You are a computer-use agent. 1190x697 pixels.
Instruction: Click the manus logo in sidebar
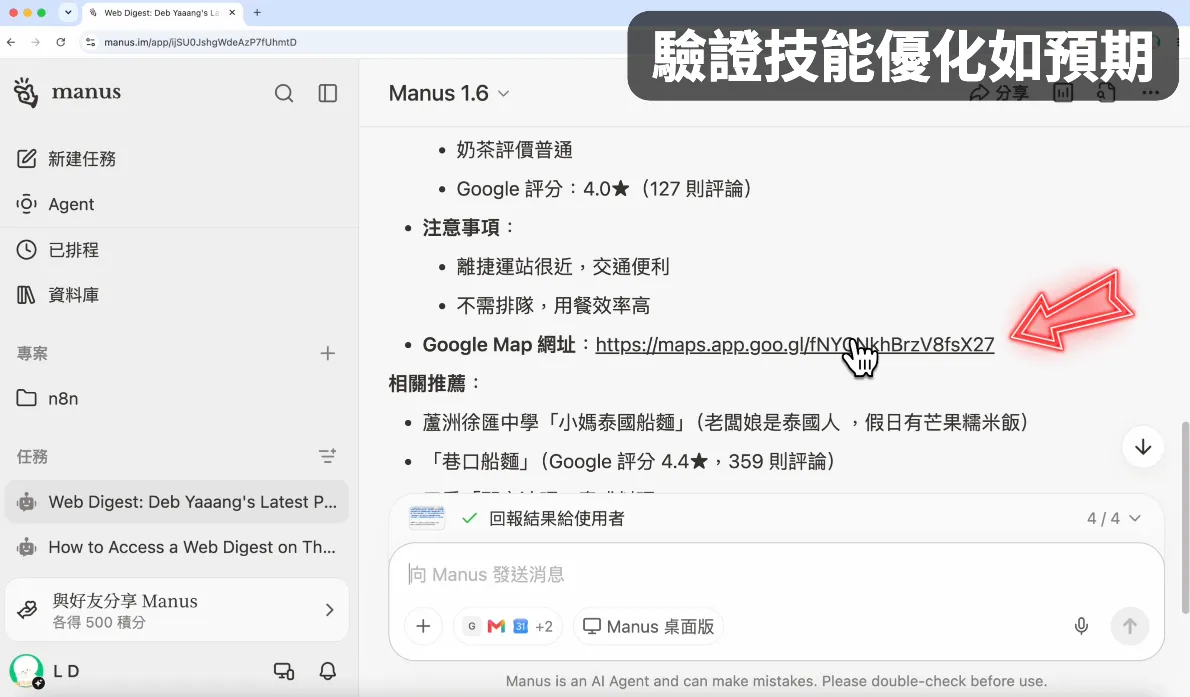[x=67, y=93]
